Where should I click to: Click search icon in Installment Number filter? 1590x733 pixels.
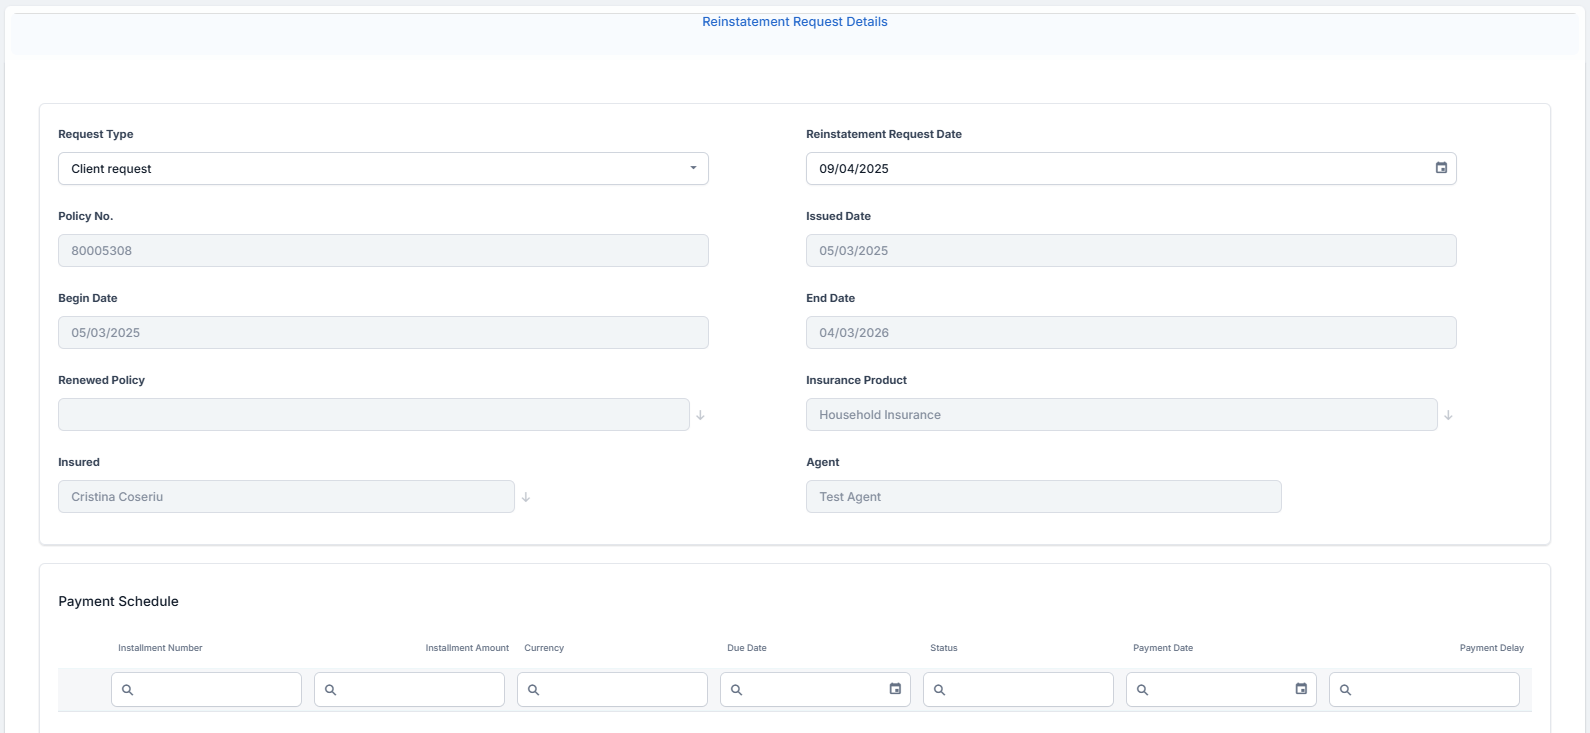pyautogui.click(x=128, y=690)
